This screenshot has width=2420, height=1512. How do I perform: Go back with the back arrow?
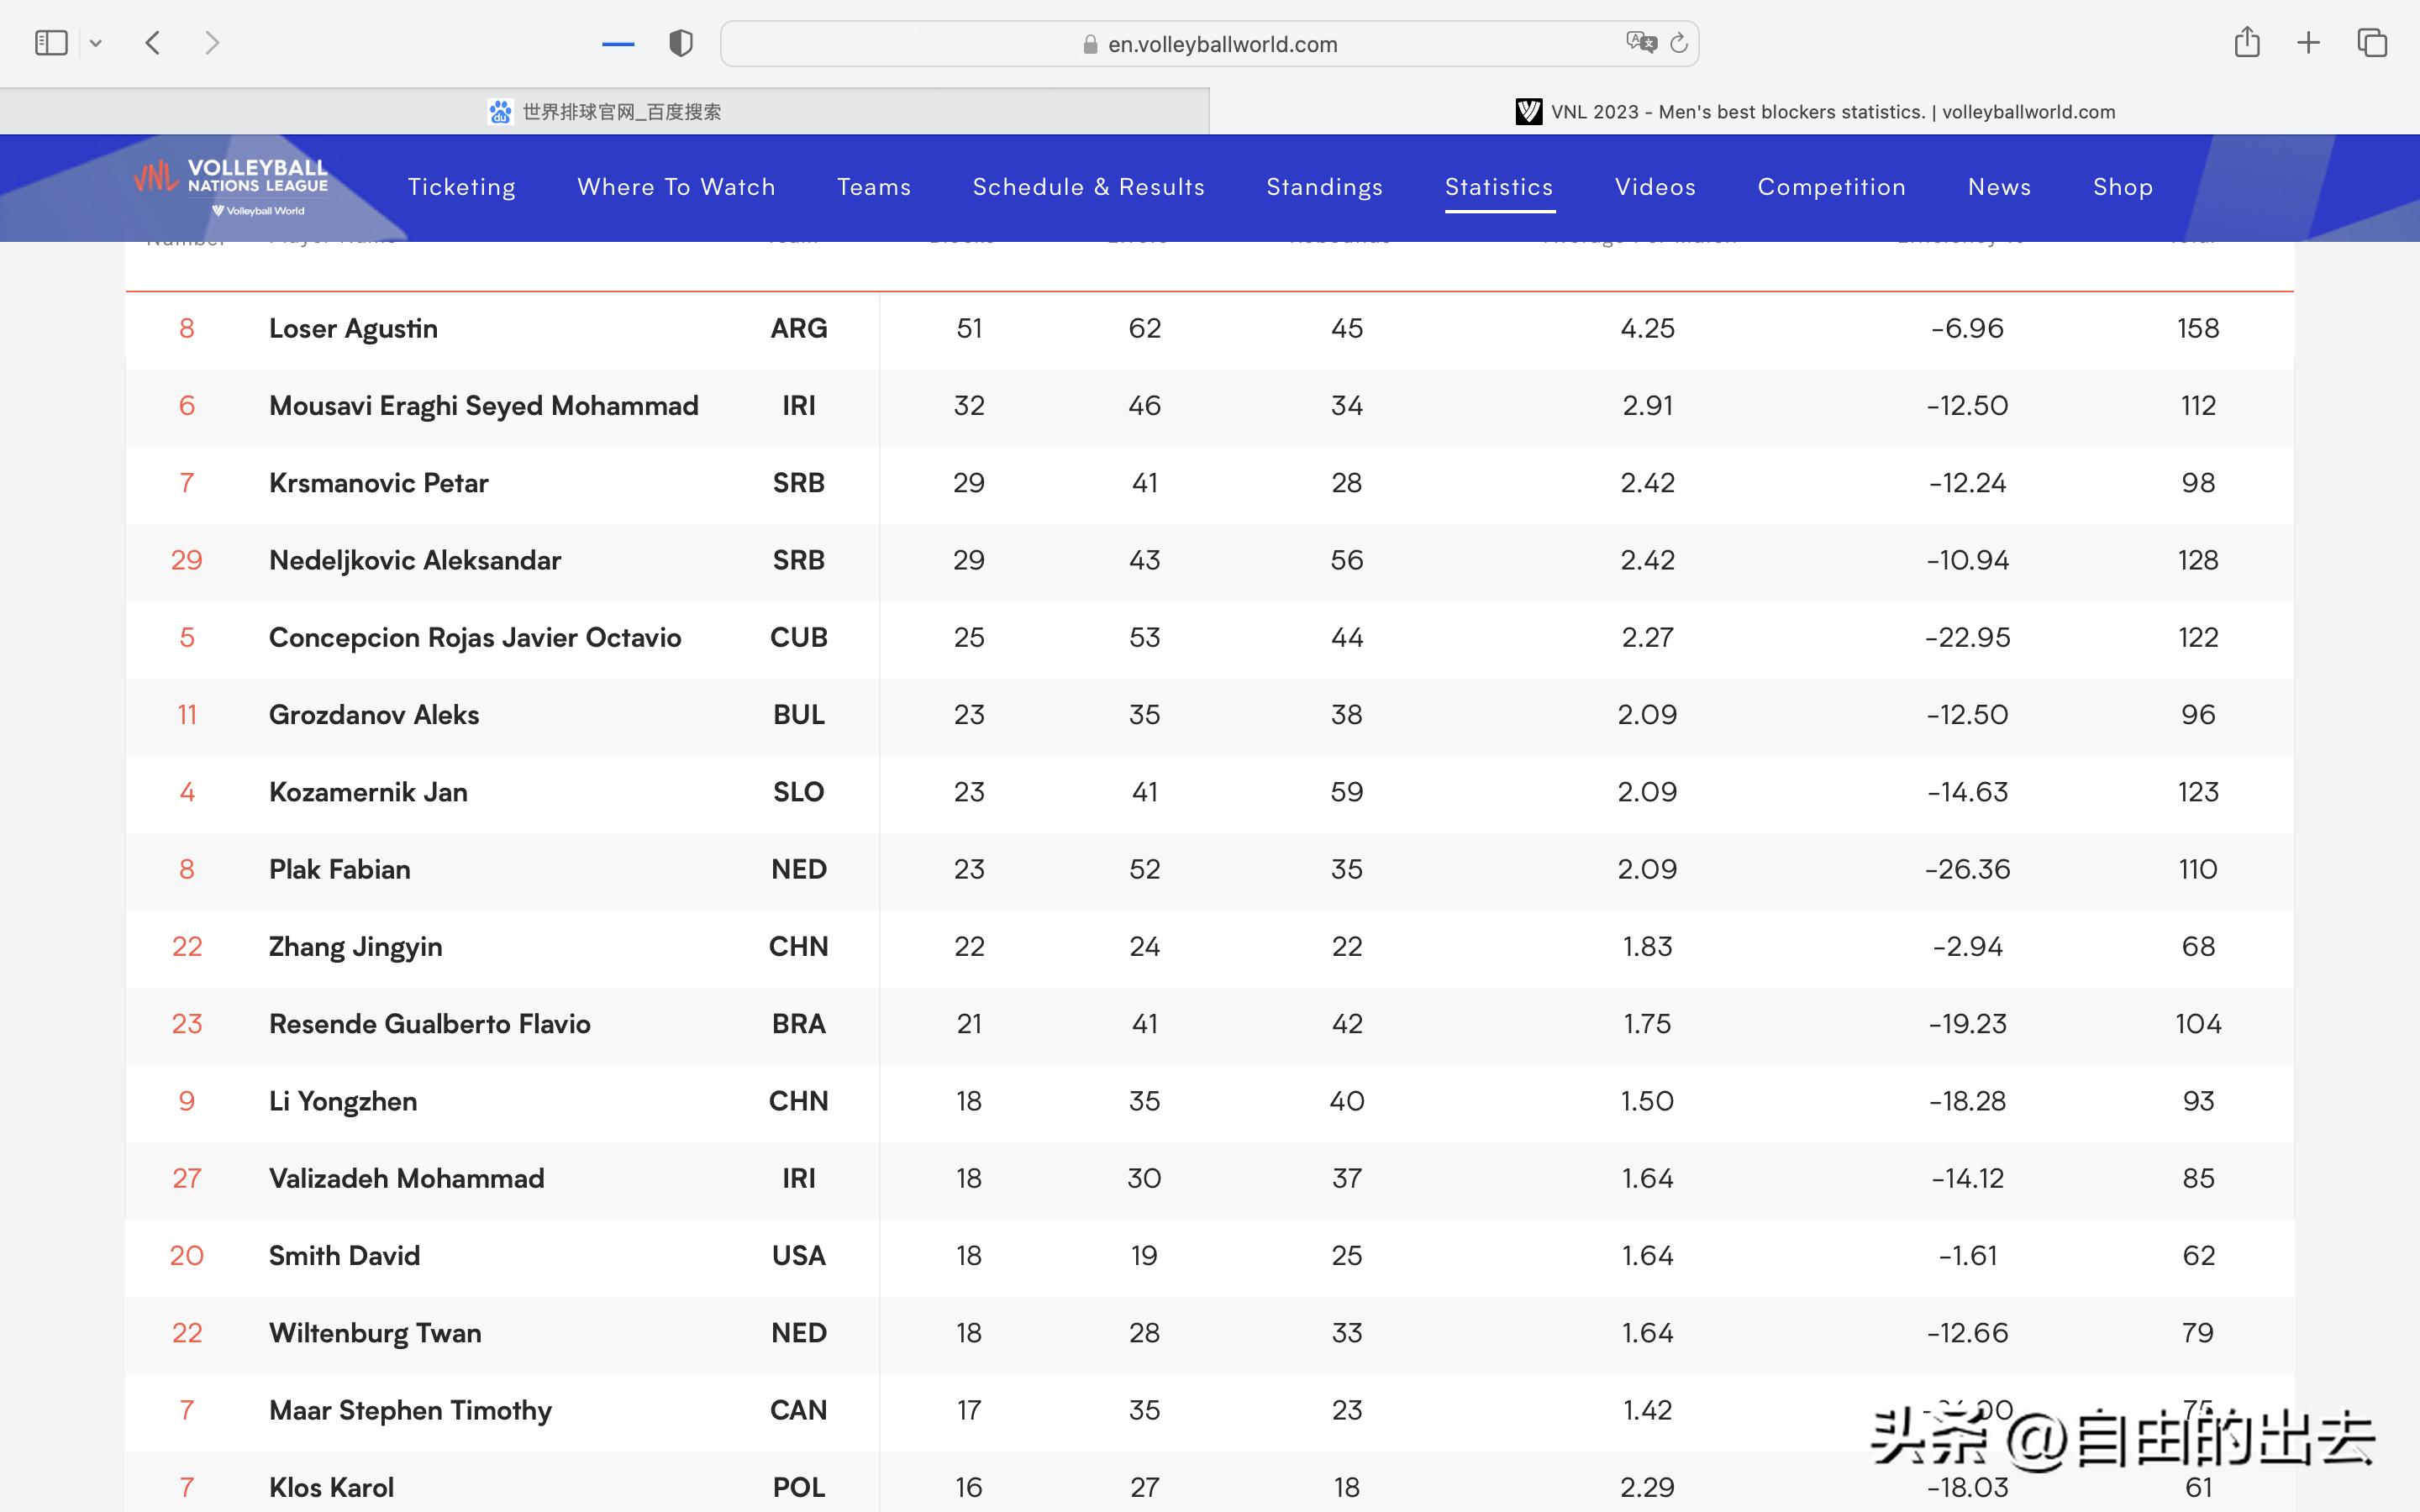pos(153,43)
